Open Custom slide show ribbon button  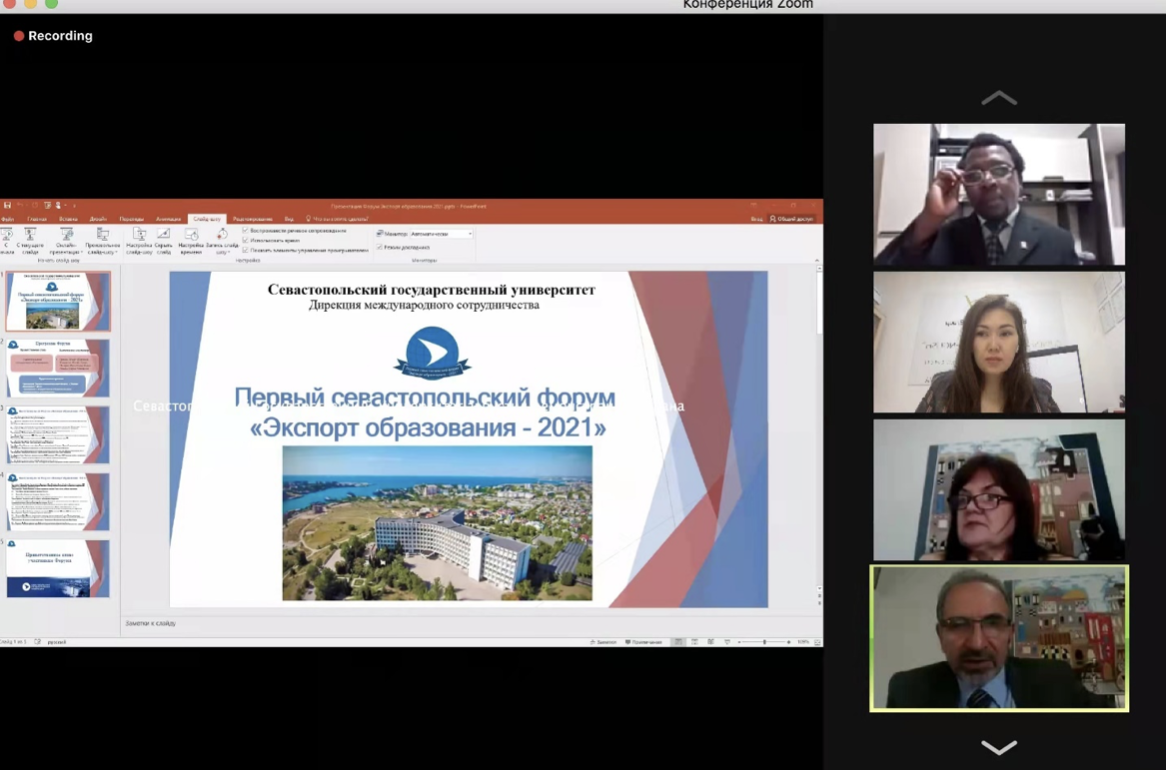tap(103, 241)
